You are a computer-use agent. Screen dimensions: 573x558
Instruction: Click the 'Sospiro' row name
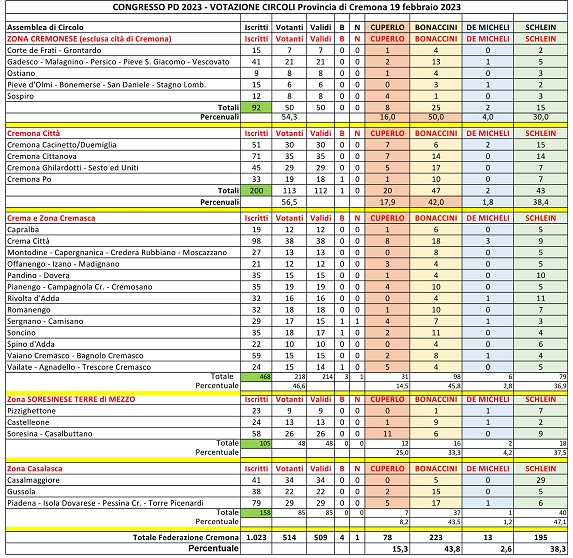[x=20, y=96]
